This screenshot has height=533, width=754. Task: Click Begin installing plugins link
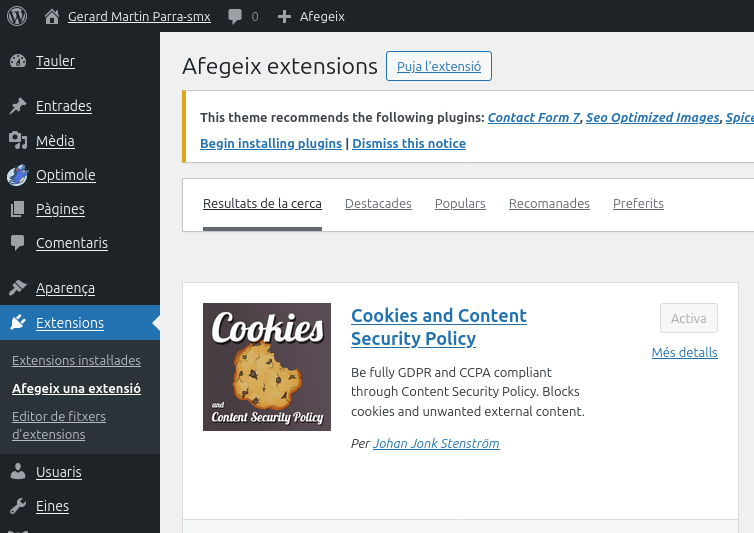(x=271, y=143)
